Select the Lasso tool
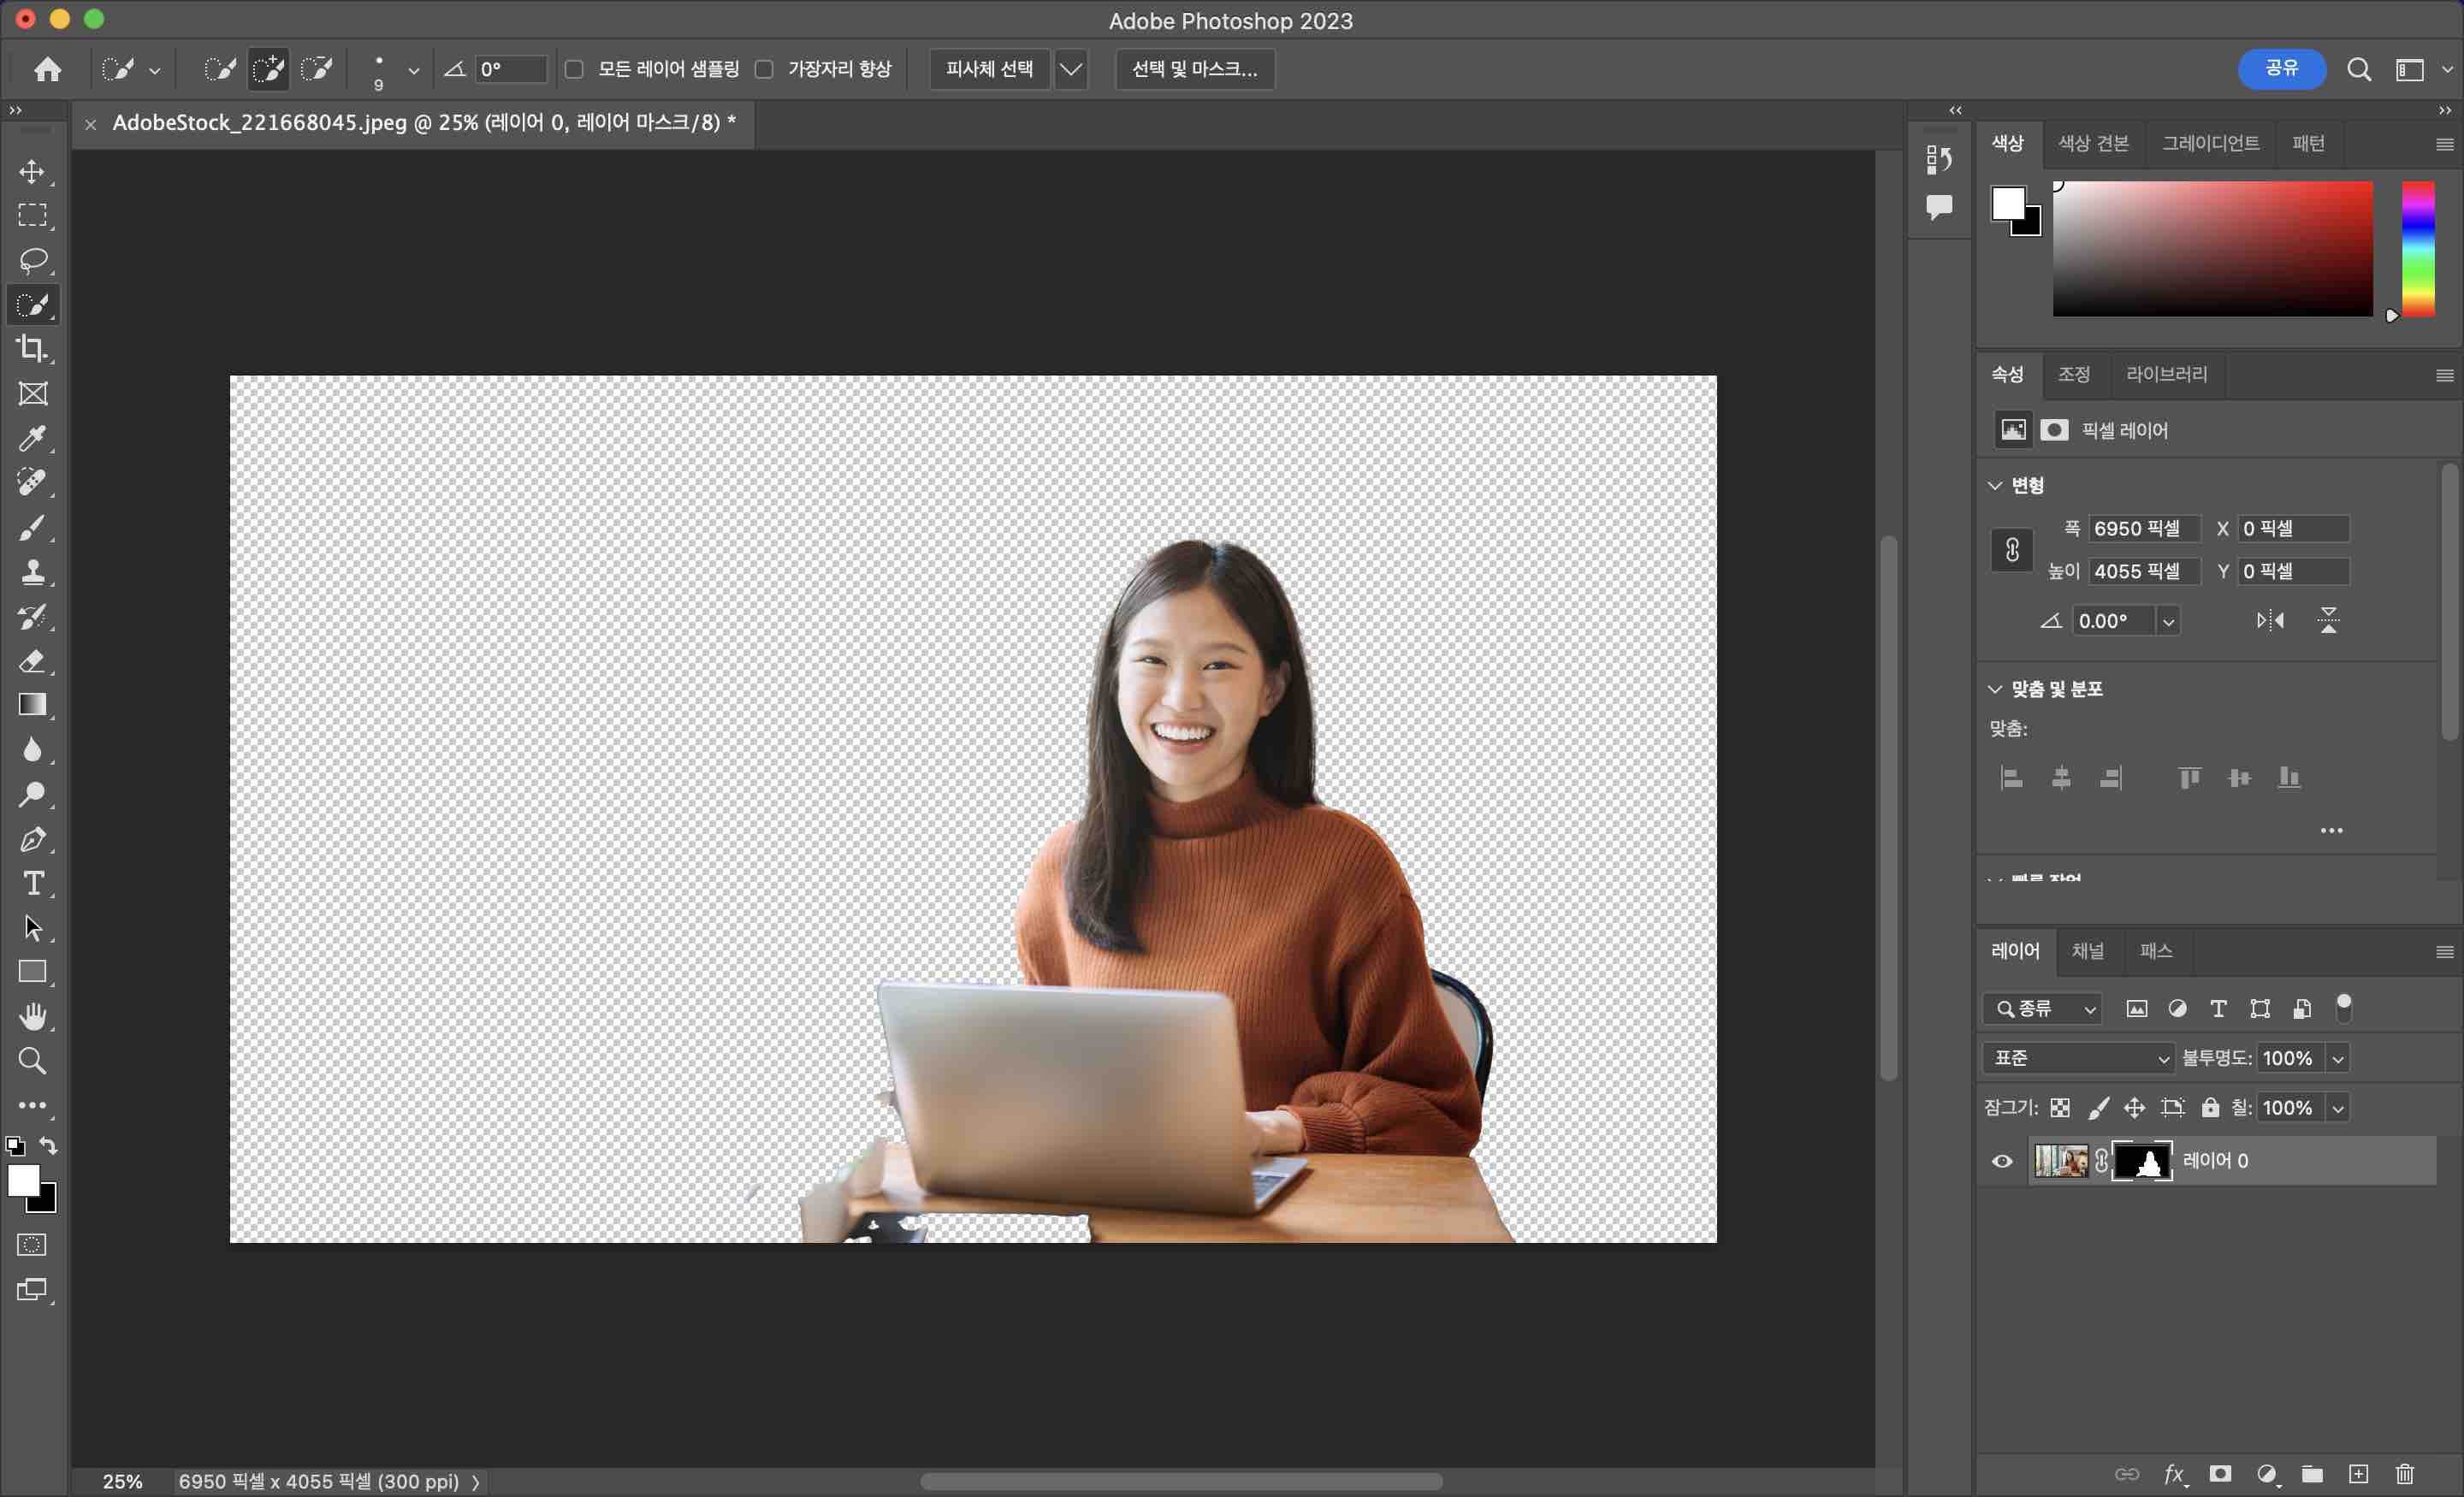This screenshot has height=1497, width=2464. click(x=32, y=260)
